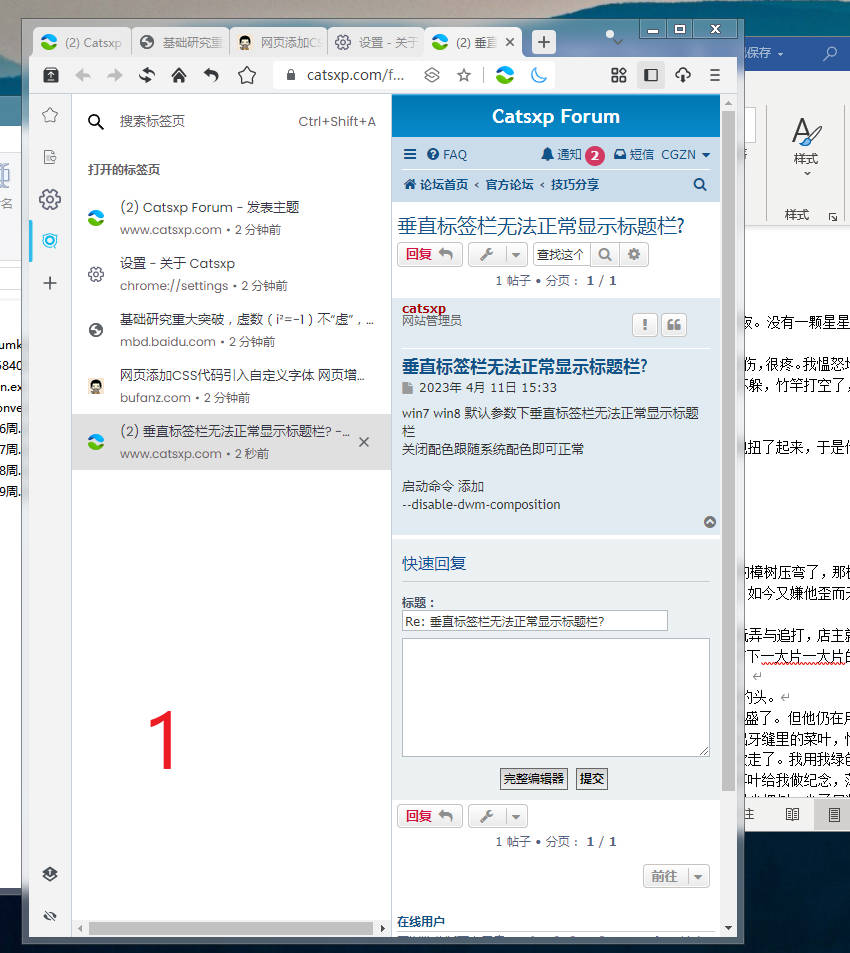Image resolution: width=850 pixels, height=953 pixels.
Task: Click the 标题 subject field in quick reply
Action: tap(535, 621)
